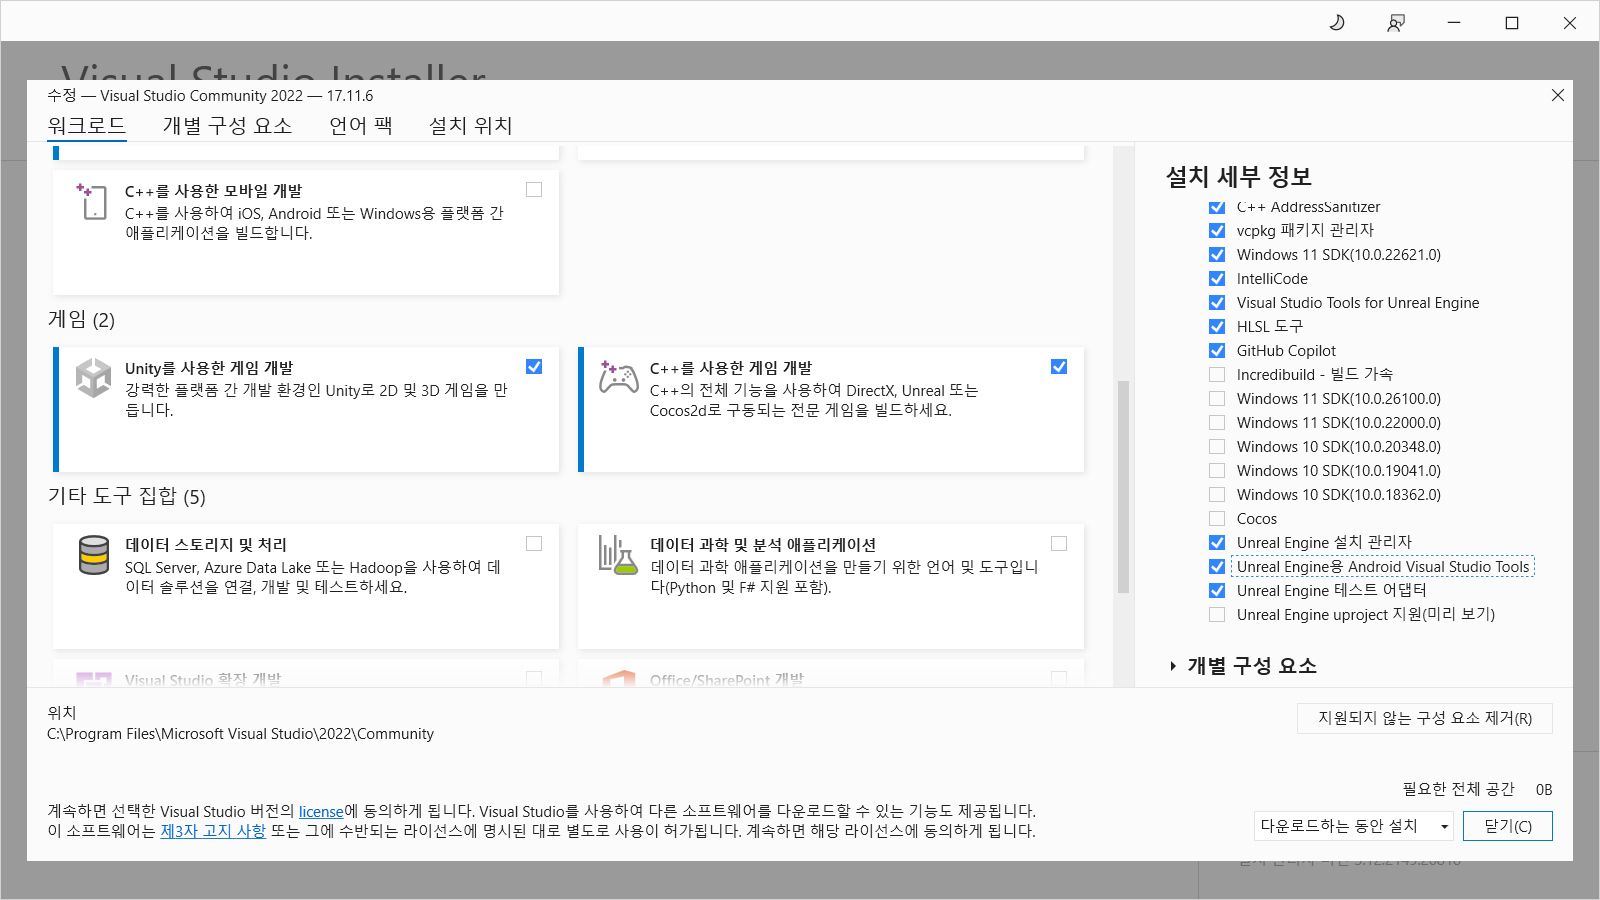
Task: Switch to the 개별 구성 요소 tab
Action: pyautogui.click(x=227, y=126)
